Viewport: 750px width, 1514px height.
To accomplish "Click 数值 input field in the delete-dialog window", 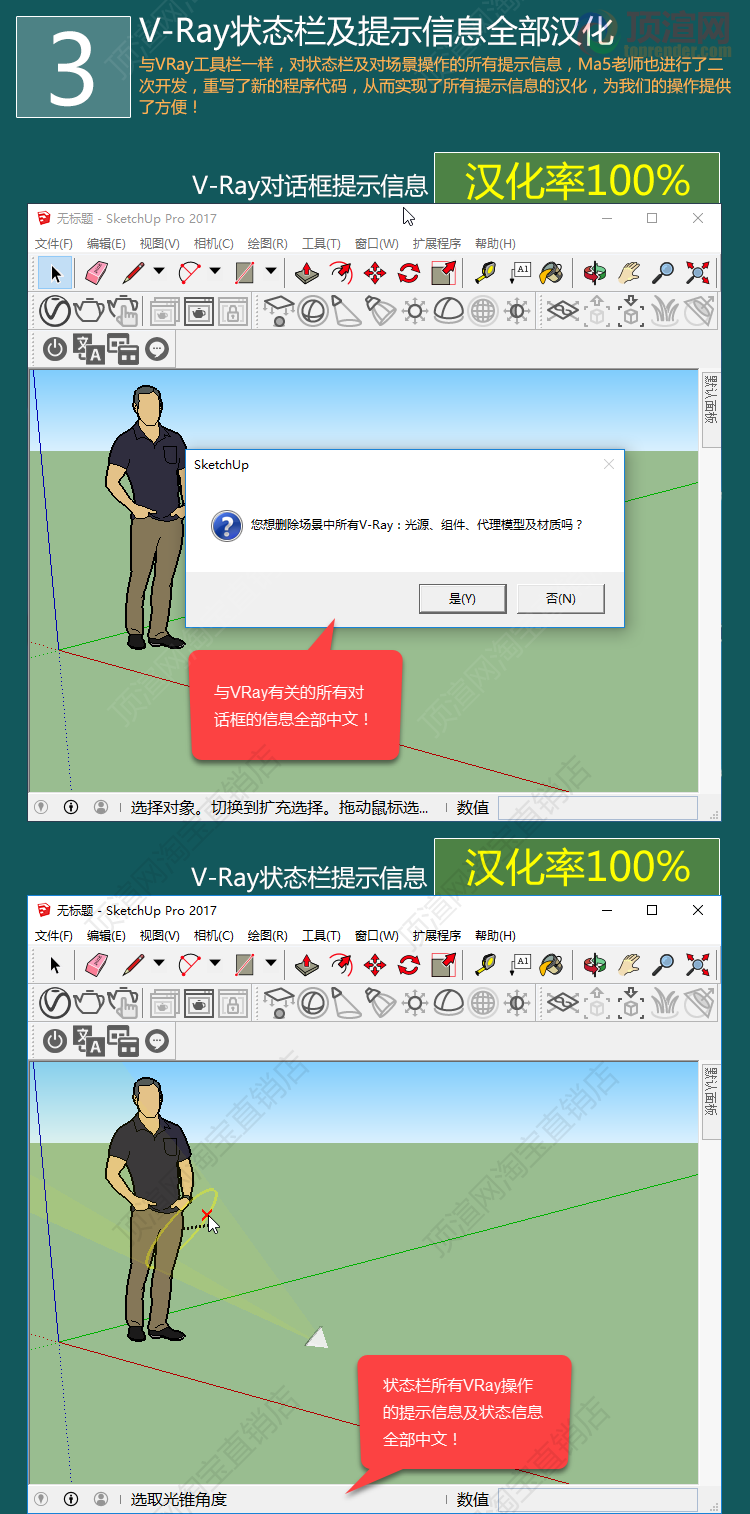I will [598, 807].
